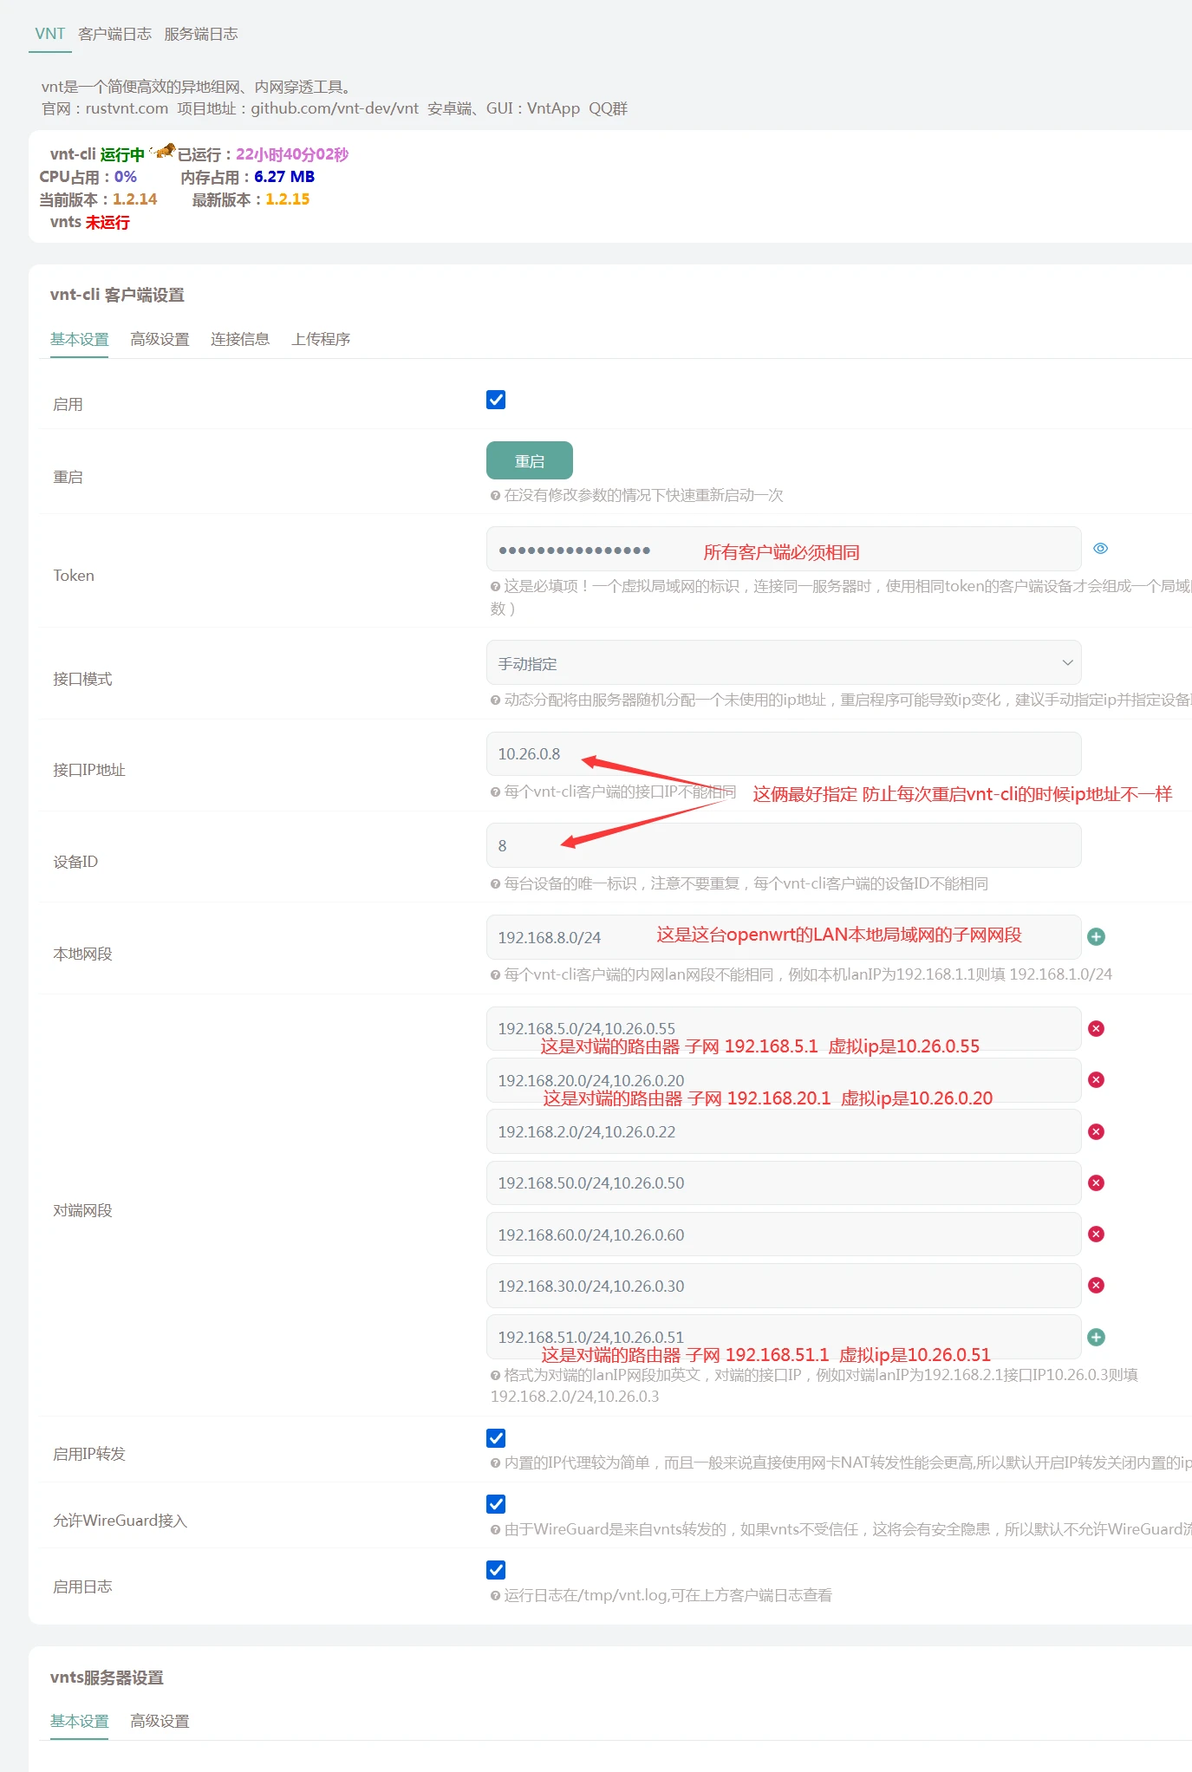The width and height of the screenshot is (1192, 1772).
Task: Toggle 允许WireGuard接入 checkbox
Action: tap(496, 1504)
